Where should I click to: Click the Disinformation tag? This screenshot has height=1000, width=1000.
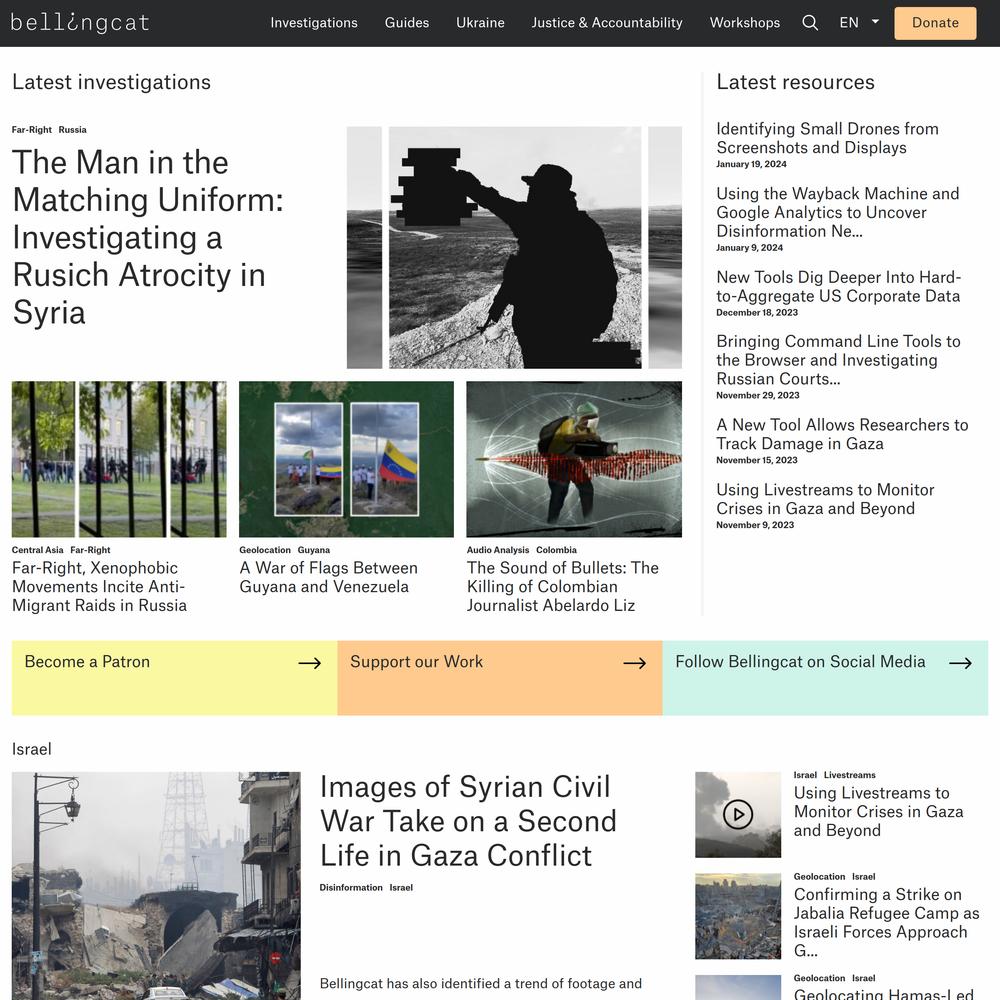351,887
